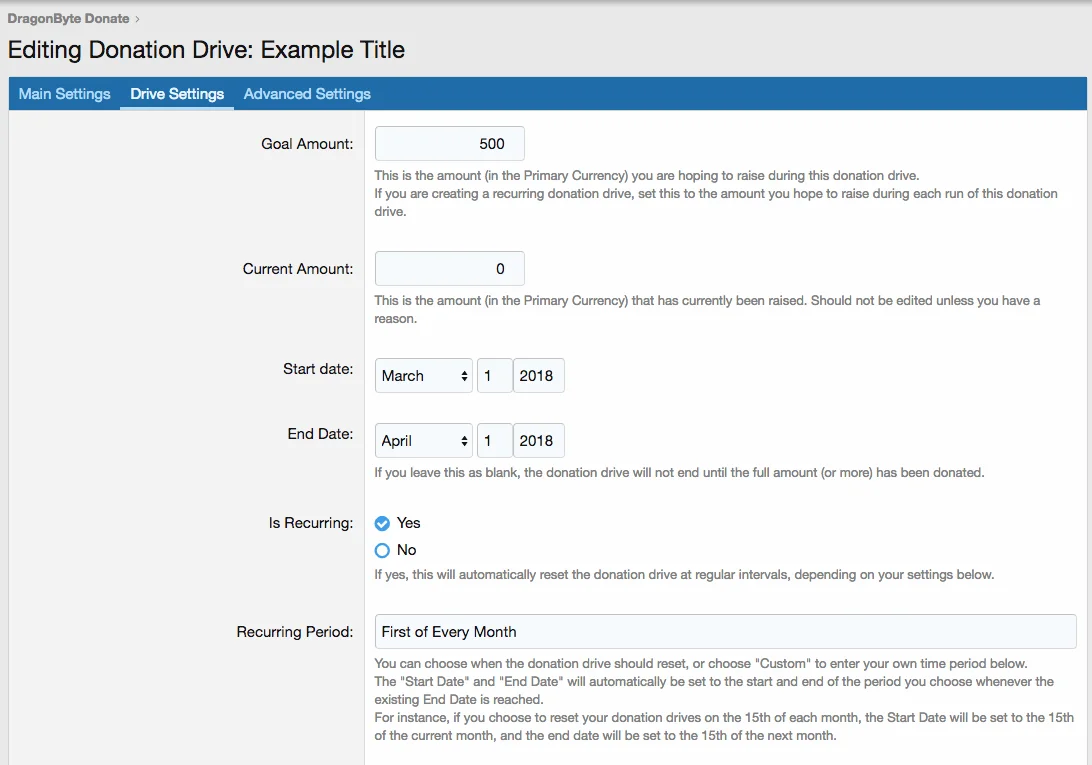Choose Yes for Is Recurring
The image size is (1092, 765).
(x=382, y=523)
